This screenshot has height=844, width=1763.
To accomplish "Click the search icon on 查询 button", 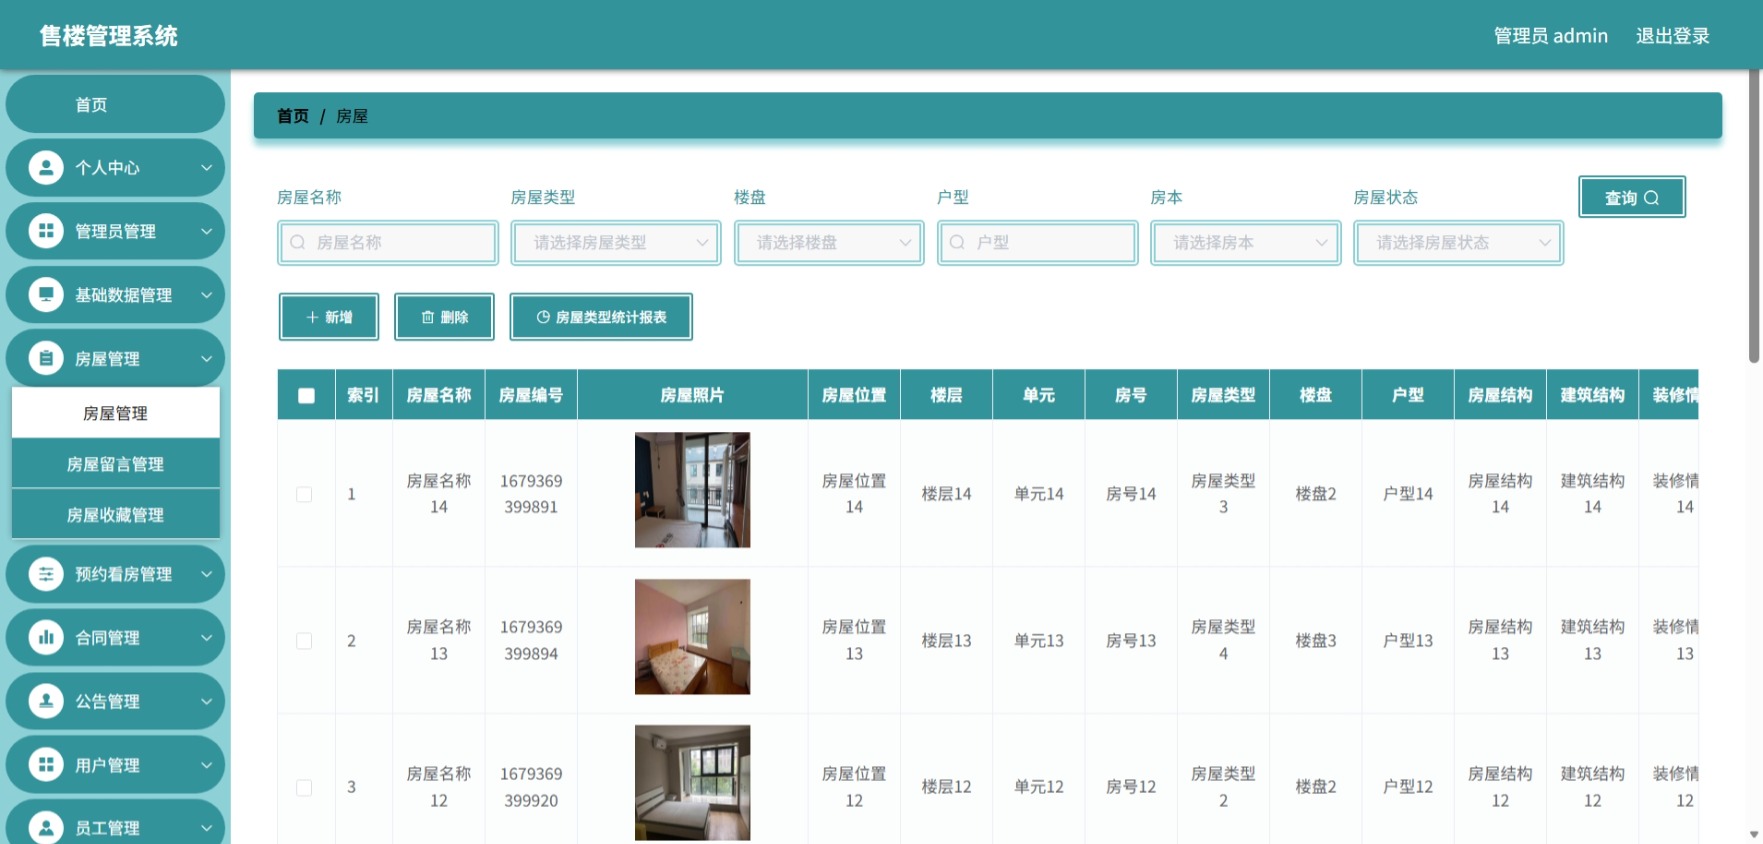I will click(x=1651, y=198).
